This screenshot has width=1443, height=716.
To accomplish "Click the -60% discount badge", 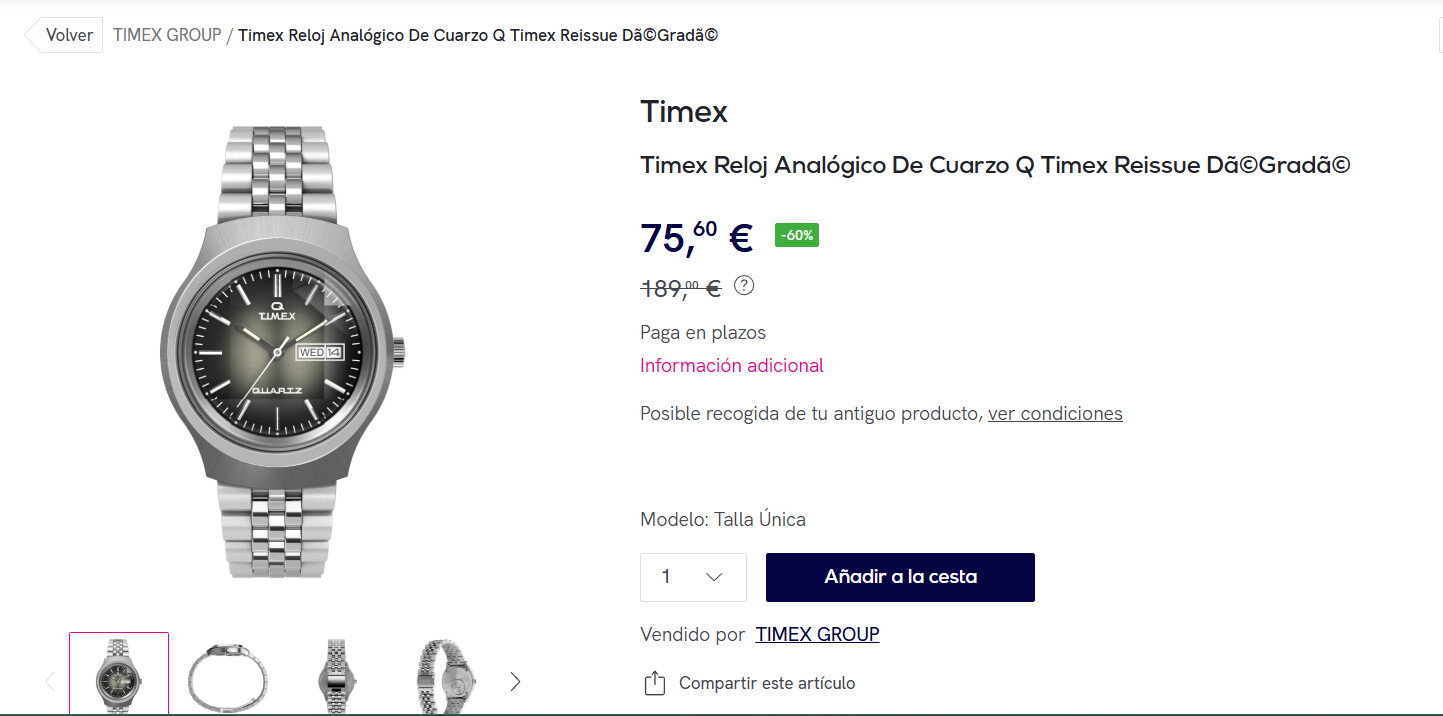I will coord(797,235).
